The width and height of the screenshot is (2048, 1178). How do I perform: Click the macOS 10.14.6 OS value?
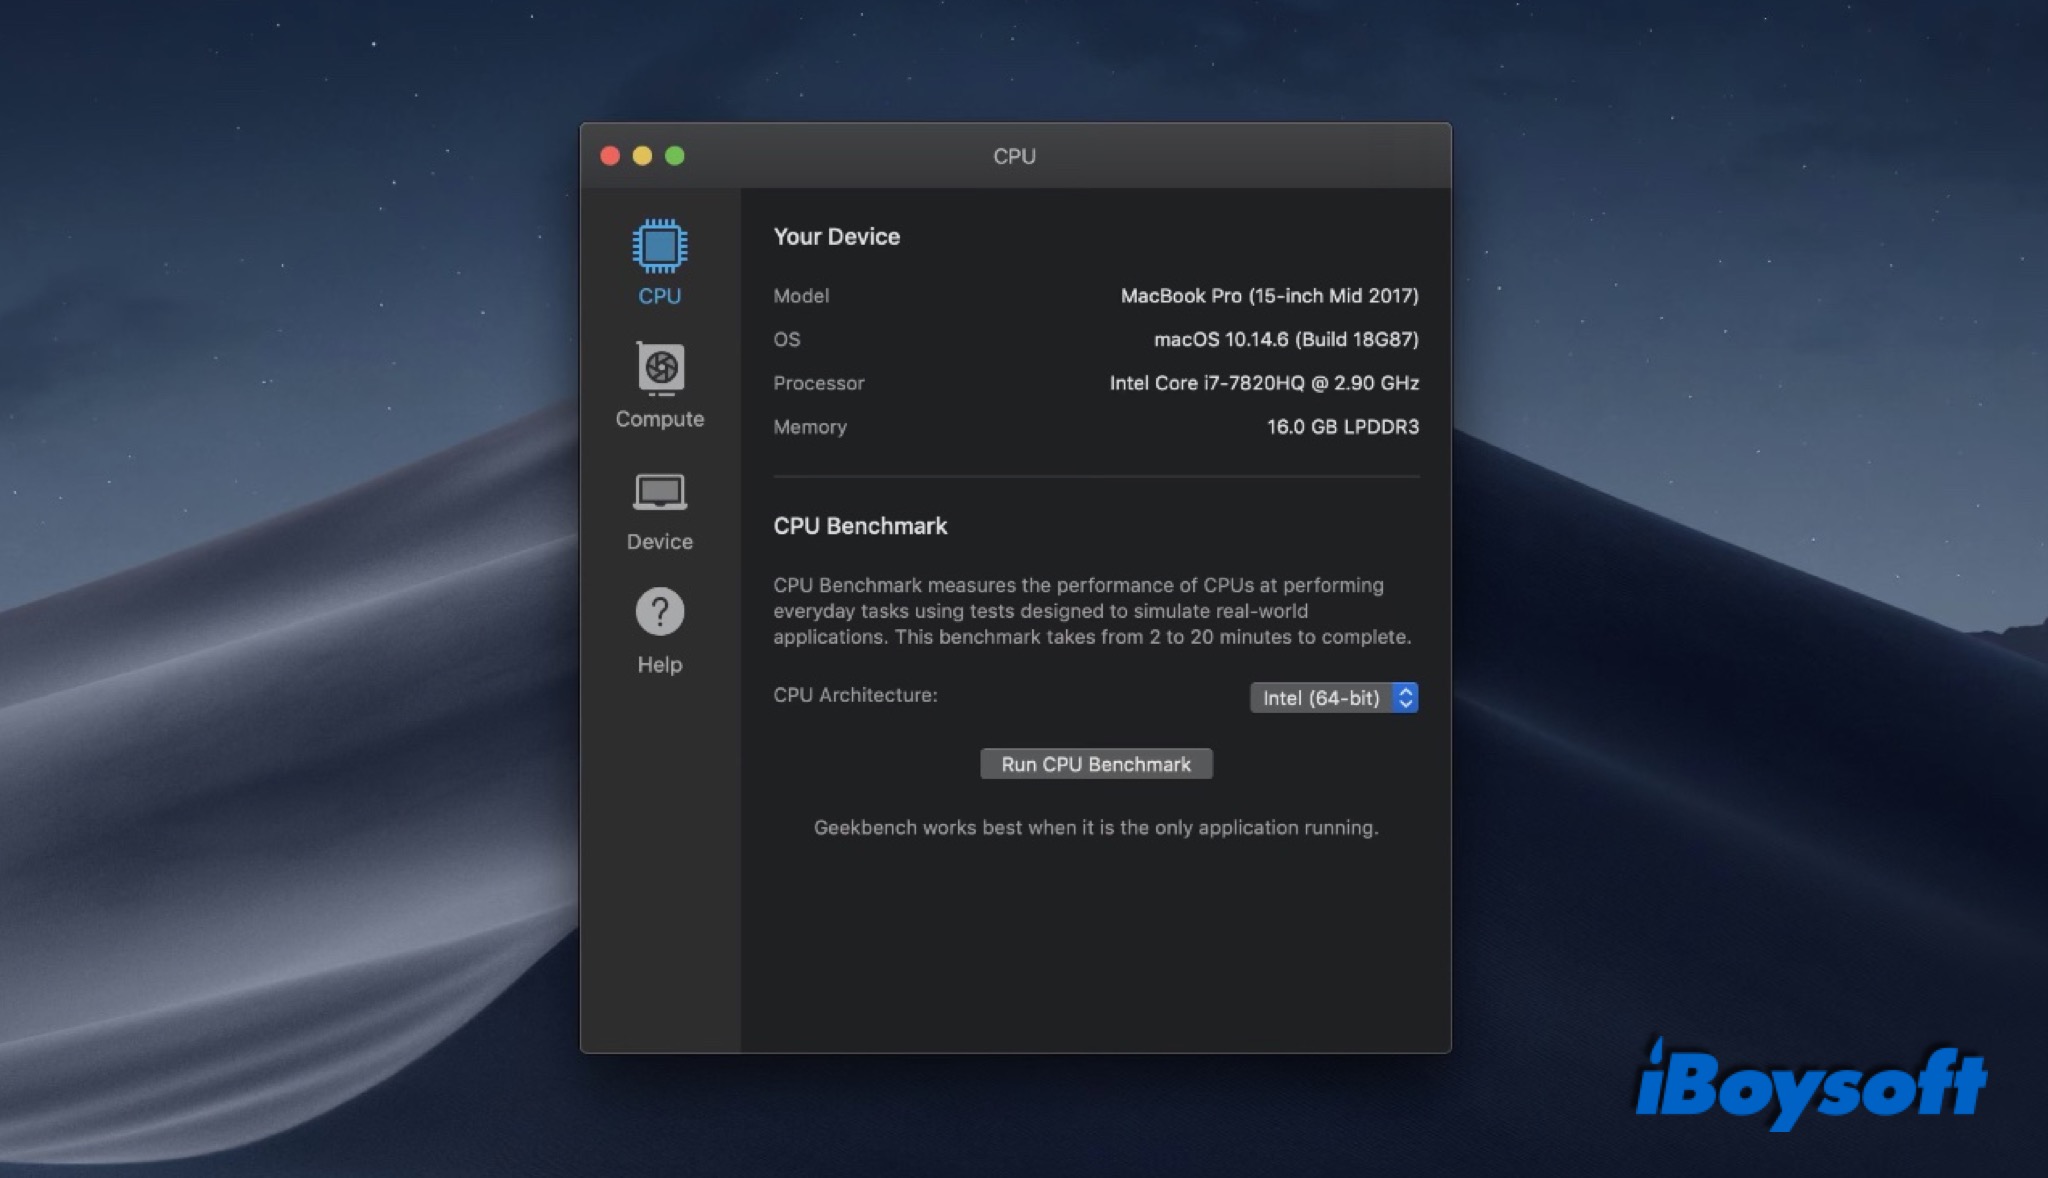pos(1285,339)
